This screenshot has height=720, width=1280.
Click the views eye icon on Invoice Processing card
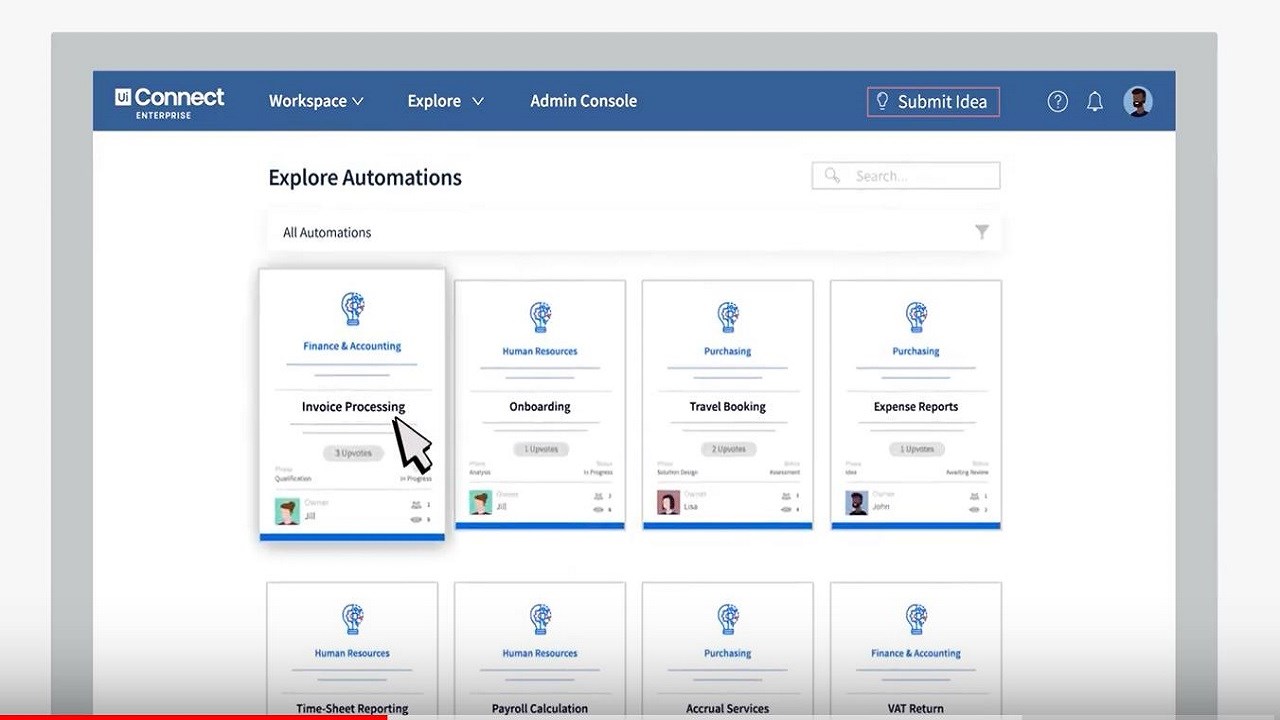[416, 520]
